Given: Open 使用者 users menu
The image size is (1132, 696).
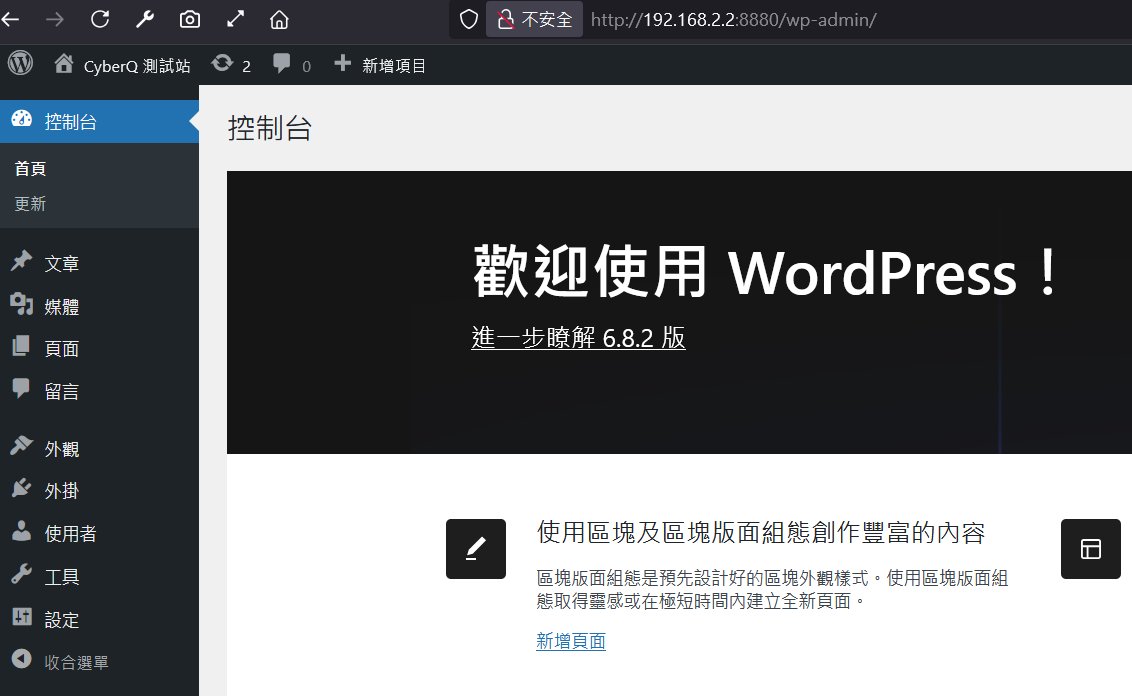Looking at the screenshot, I should point(99,534).
